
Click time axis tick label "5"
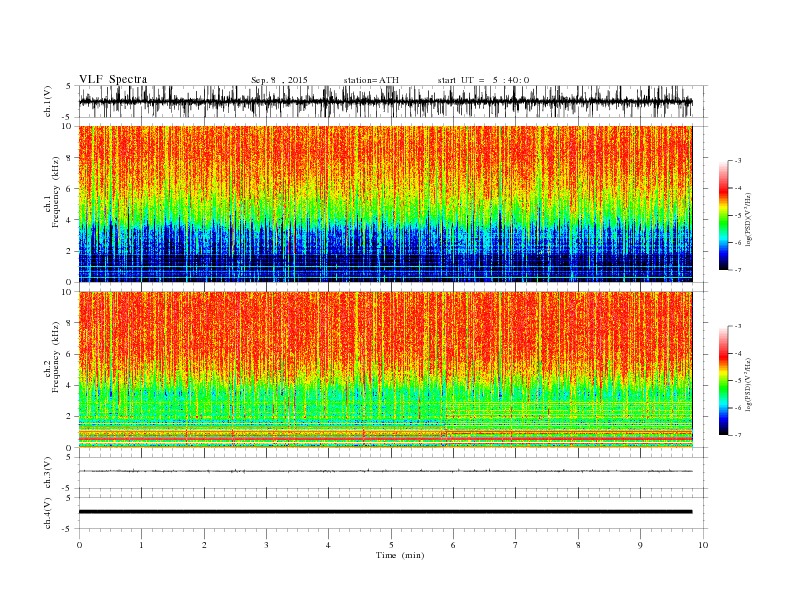[391, 545]
